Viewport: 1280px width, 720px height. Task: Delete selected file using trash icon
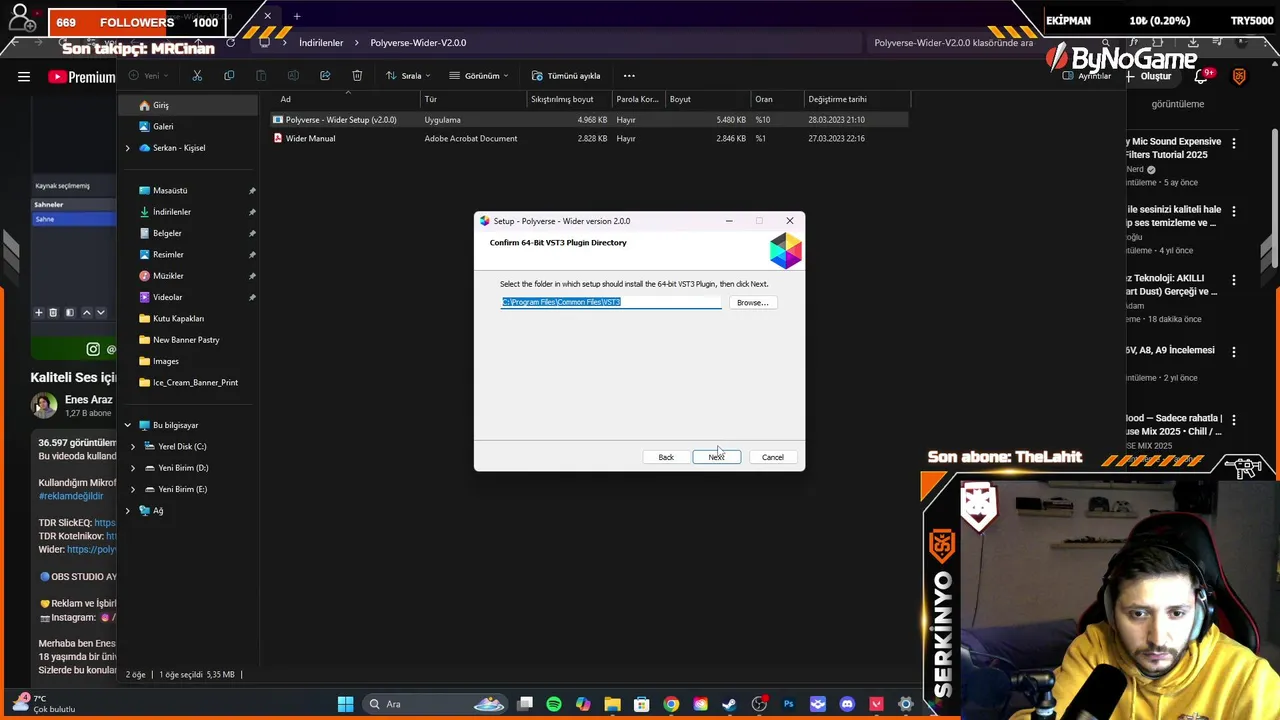click(357, 76)
